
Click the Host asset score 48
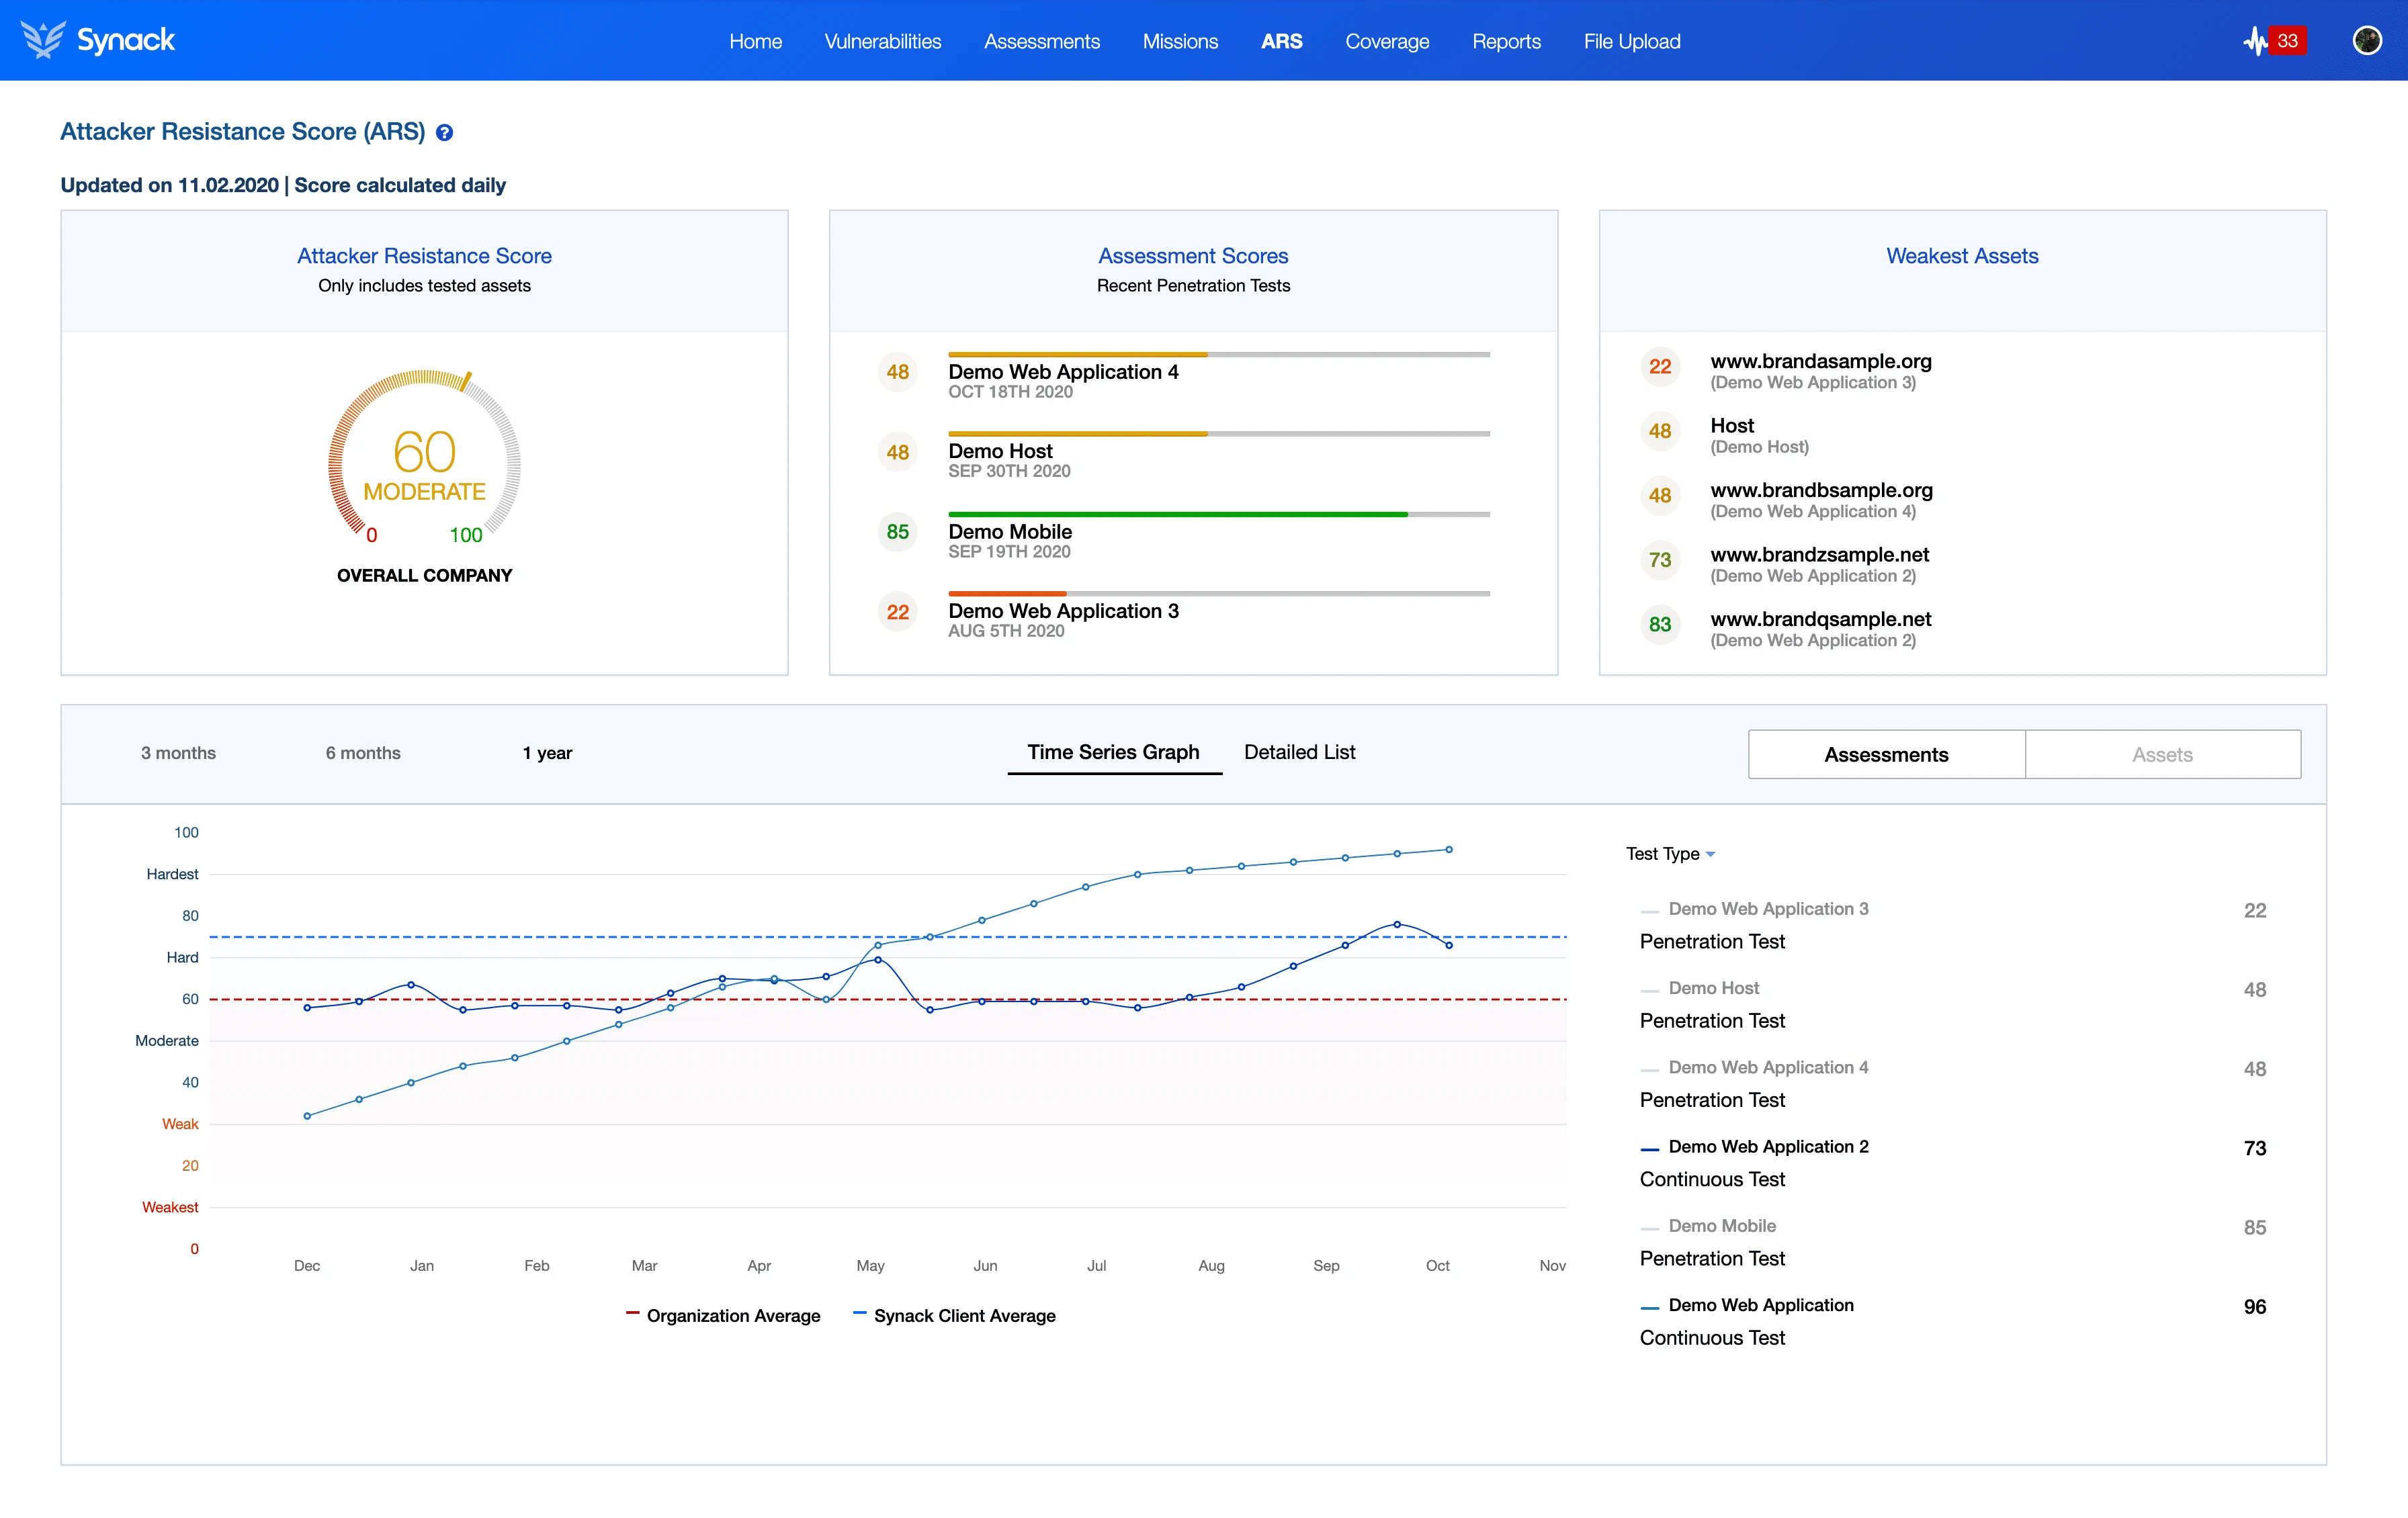click(1660, 431)
